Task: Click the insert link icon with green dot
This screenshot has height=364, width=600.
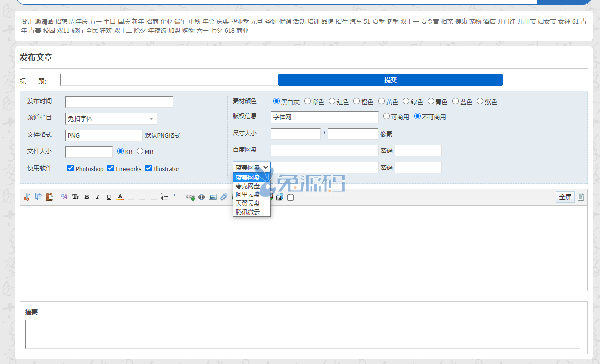Action: point(190,197)
